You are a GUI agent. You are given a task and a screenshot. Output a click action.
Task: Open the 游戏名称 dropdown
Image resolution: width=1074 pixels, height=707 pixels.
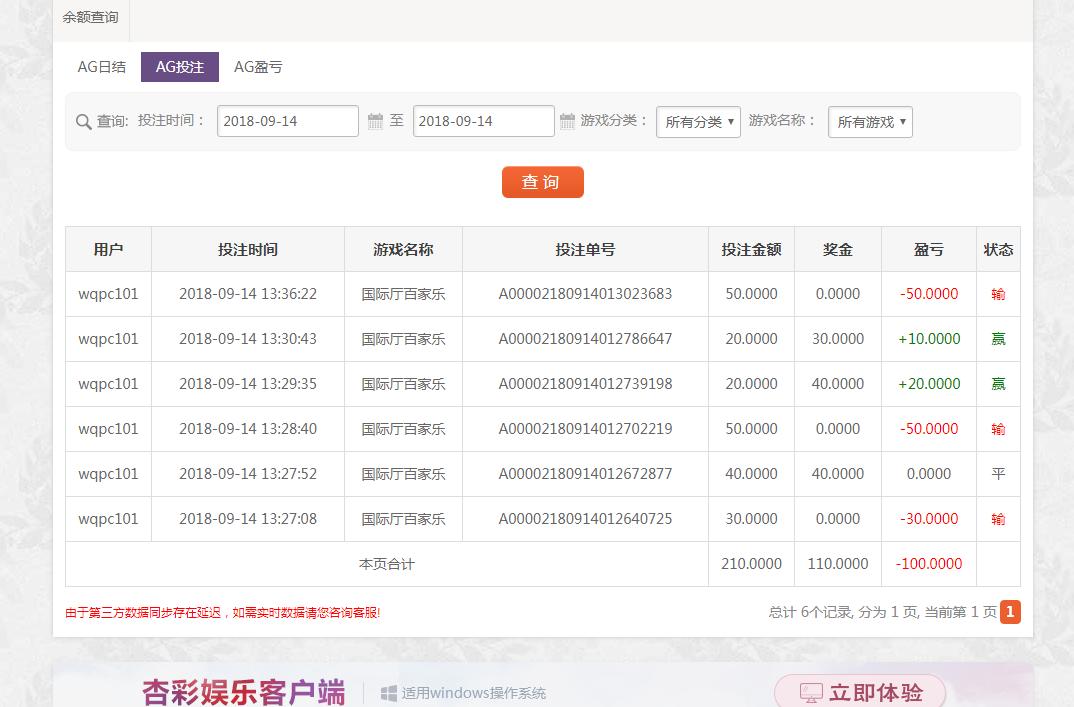click(x=870, y=122)
